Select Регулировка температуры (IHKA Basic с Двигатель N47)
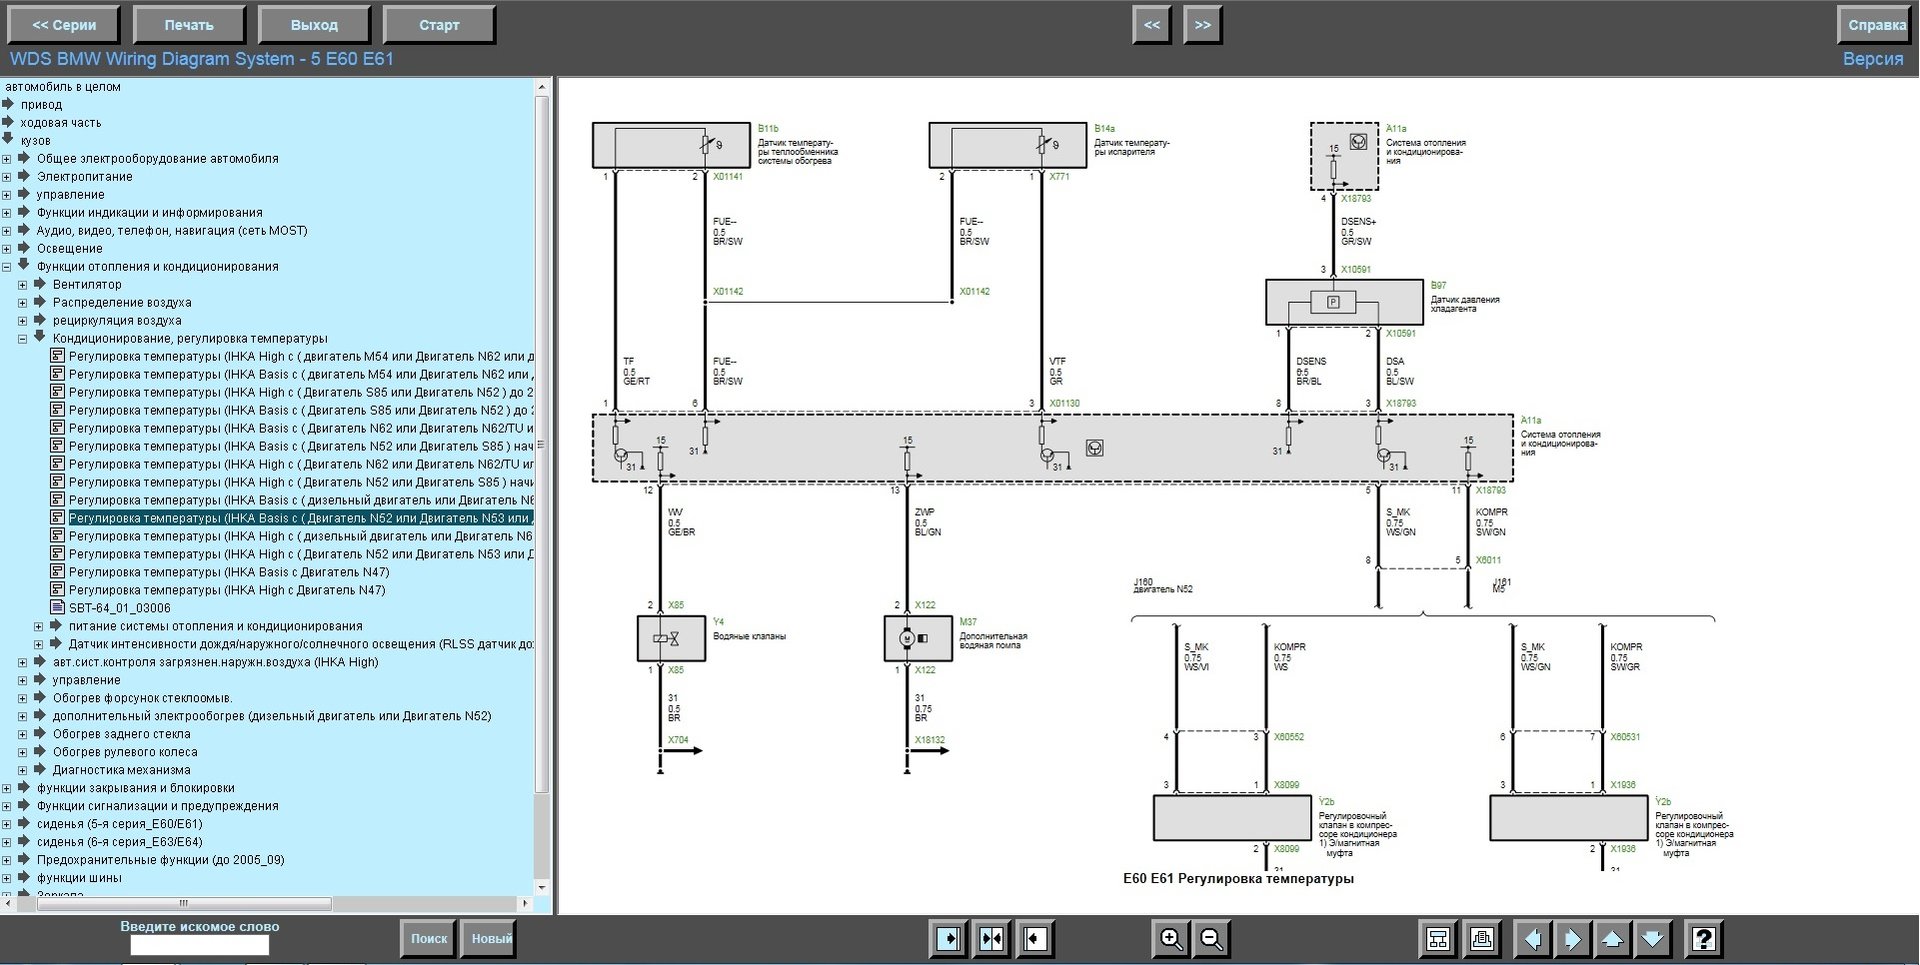1920x965 pixels. click(228, 572)
